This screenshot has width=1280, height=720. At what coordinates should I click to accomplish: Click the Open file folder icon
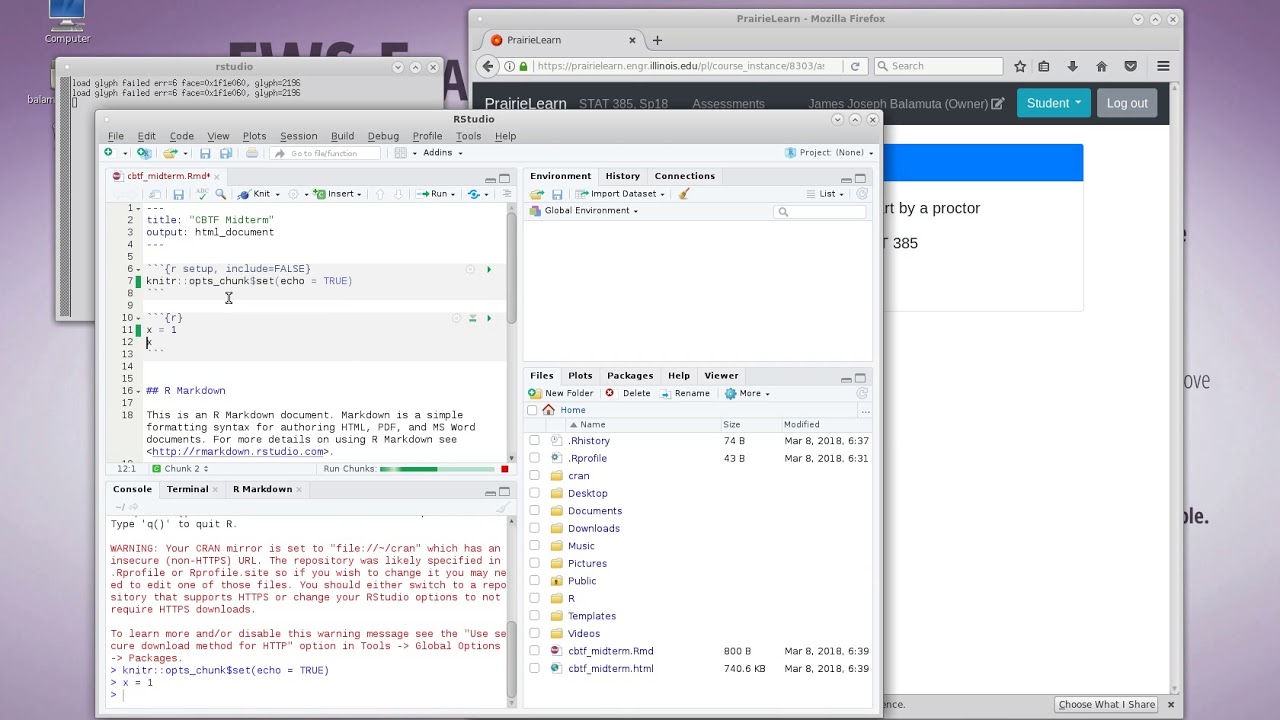pyautogui.click(x=170, y=153)
